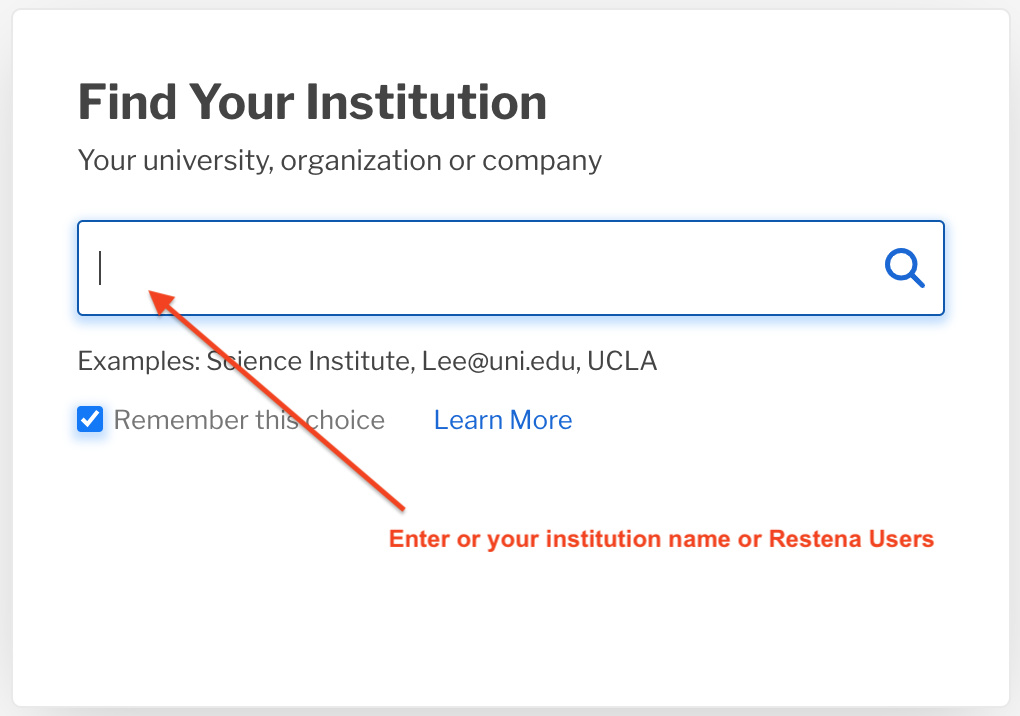The height and width of the screenshot is (716, 1020).
Task: Click the blue magnifying glass search icon
Action: click(904, 268)
